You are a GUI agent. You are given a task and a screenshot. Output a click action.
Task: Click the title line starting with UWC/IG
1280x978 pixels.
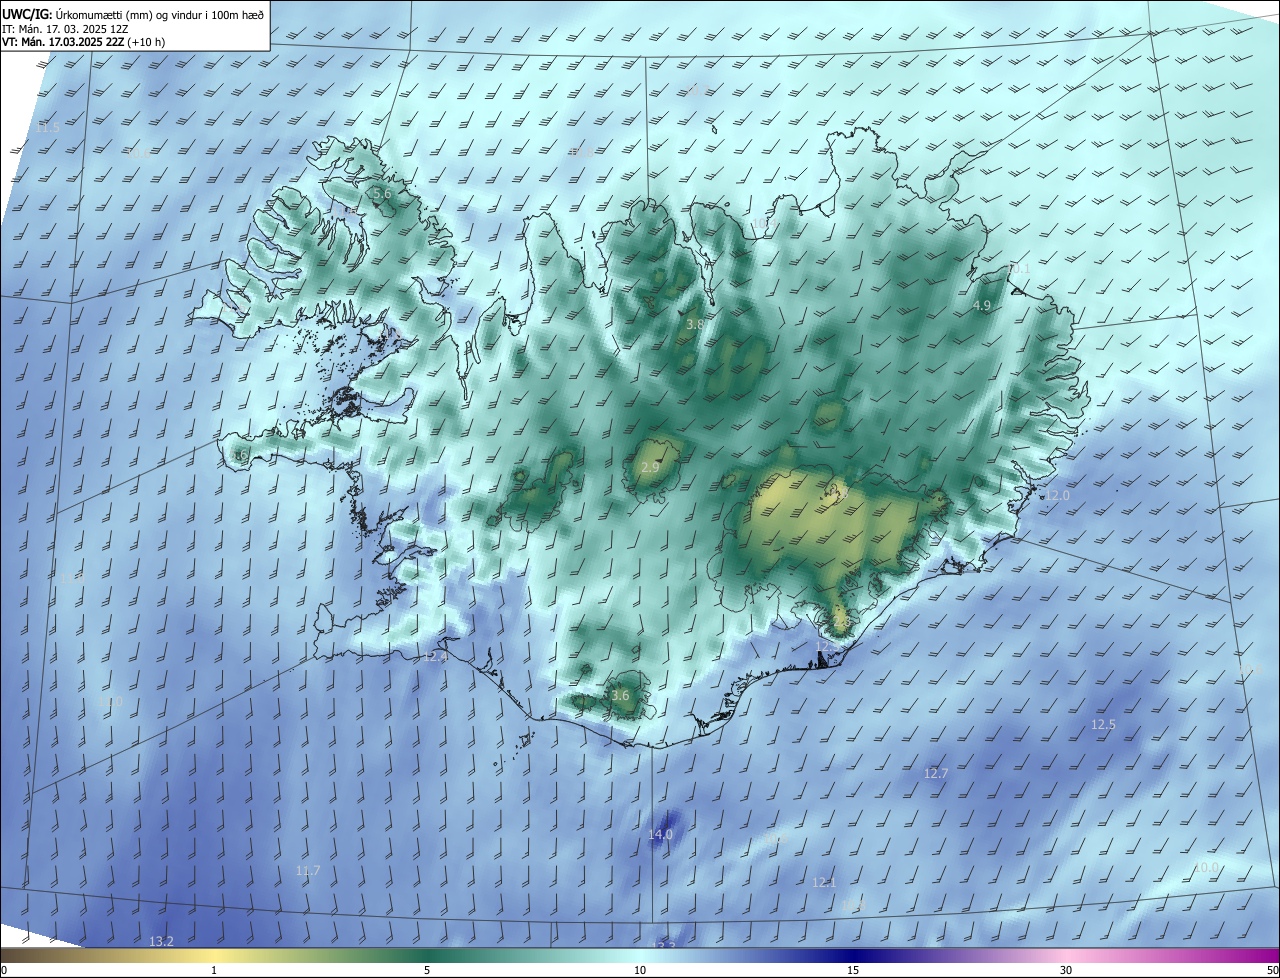[x=133, y=13]
